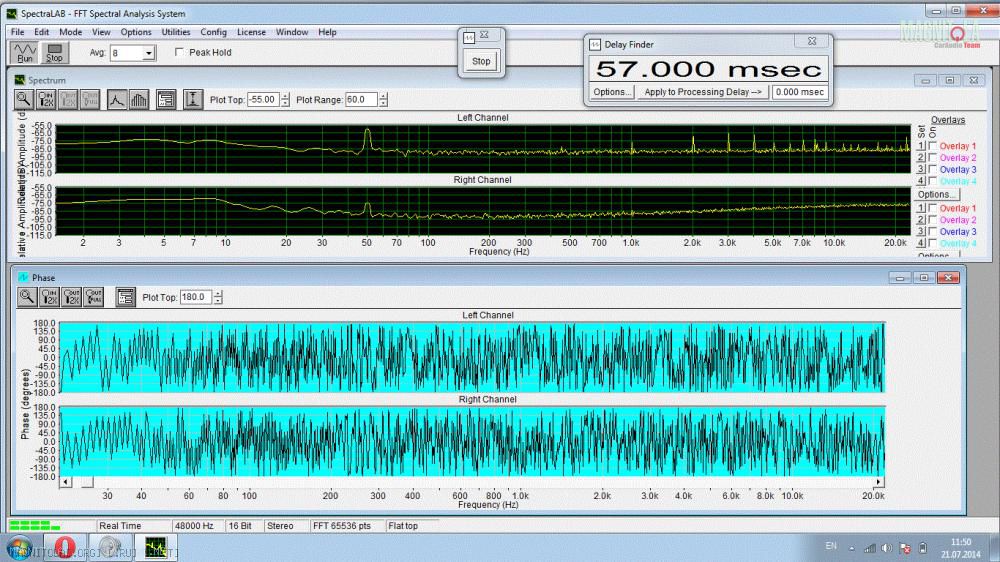Viewport: 1000px width, 562px height.
Task: Open left channel overlay Options button
Action: click(938, 195)
